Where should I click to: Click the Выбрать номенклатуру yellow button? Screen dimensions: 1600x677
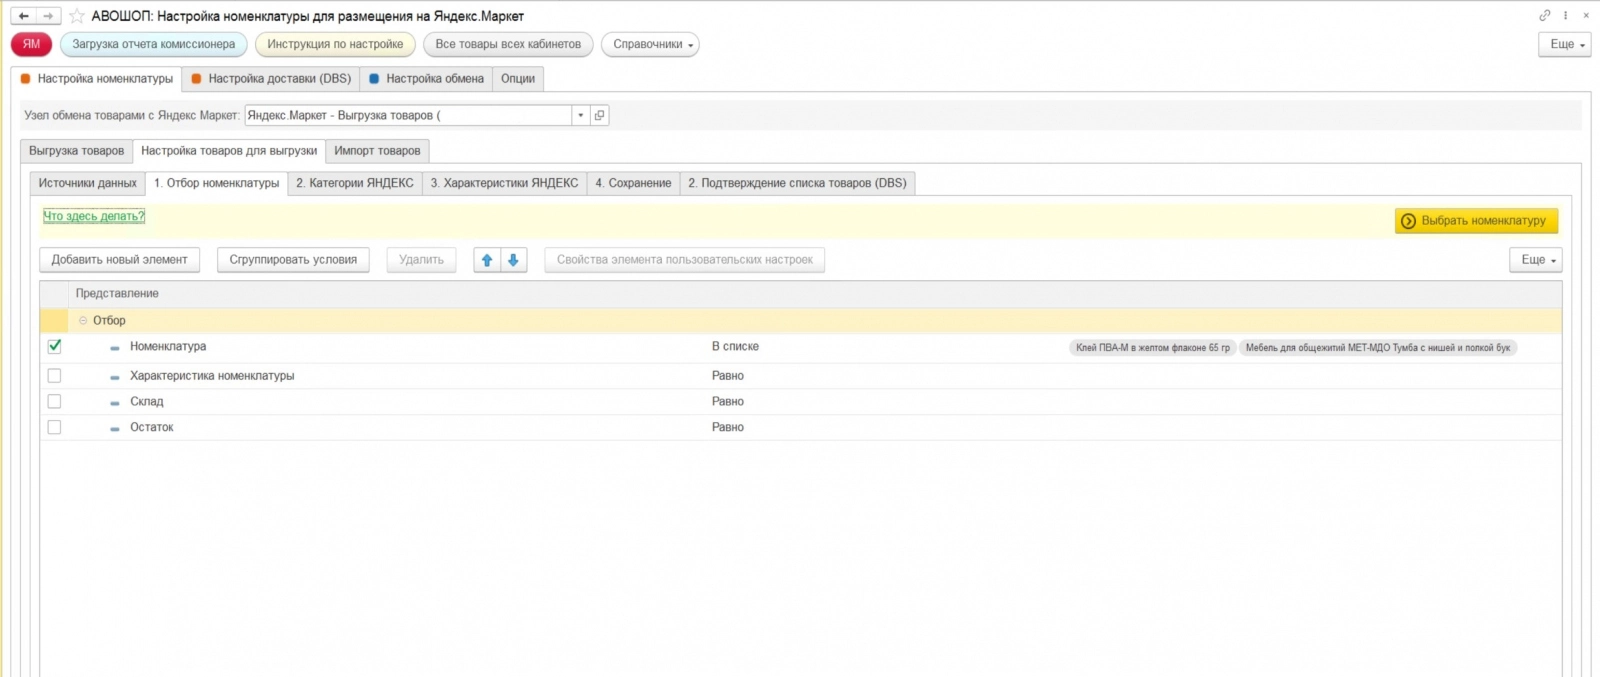[1476, 221]
